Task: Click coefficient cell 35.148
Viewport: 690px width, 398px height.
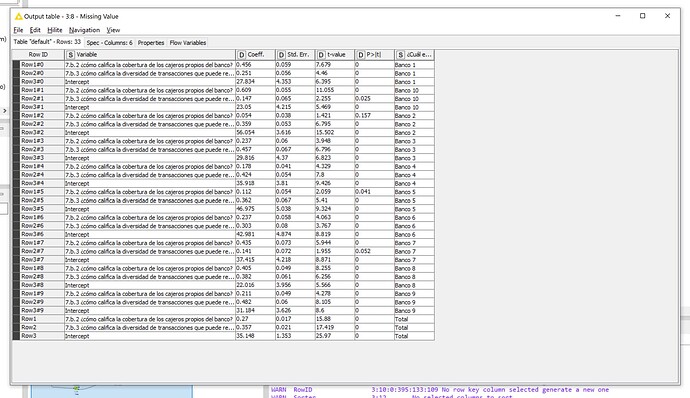Action: coord(256,336)
